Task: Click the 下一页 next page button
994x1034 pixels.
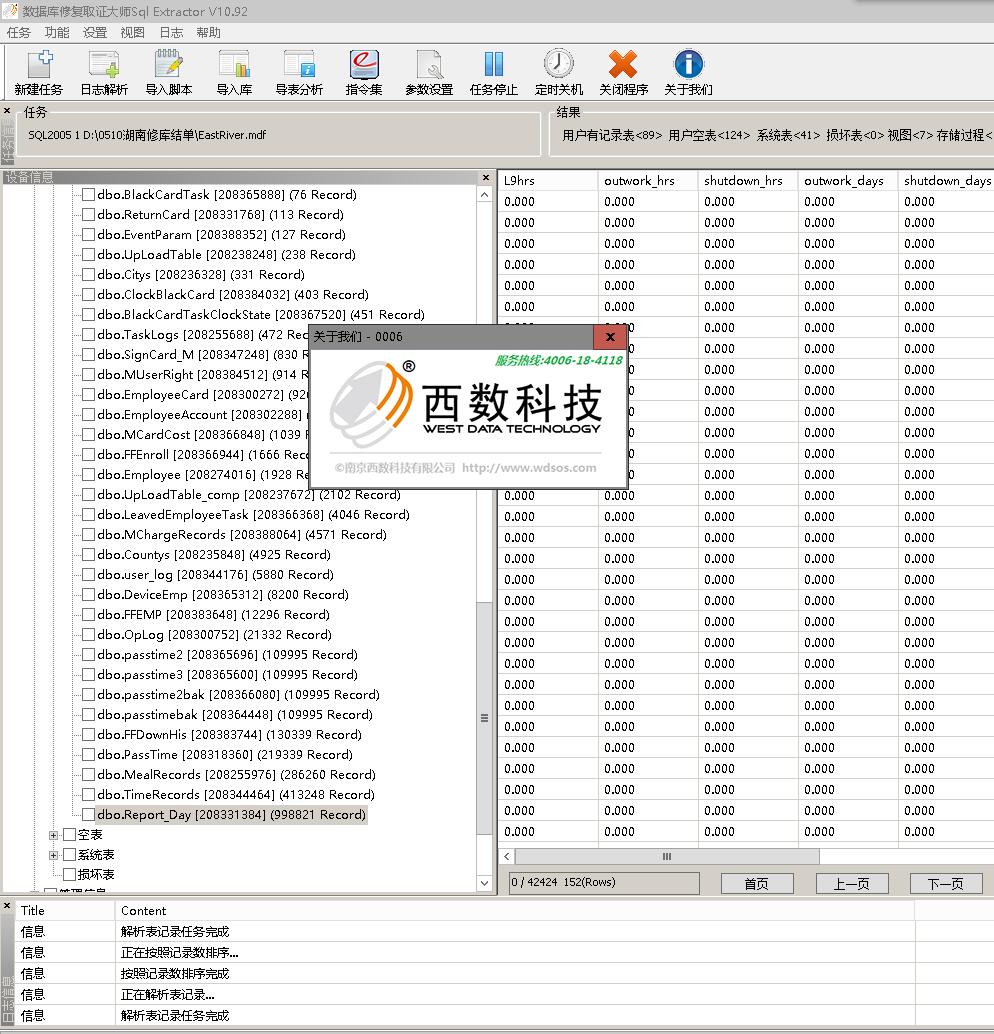Action: pyautogui.click(x=946, y=884)
